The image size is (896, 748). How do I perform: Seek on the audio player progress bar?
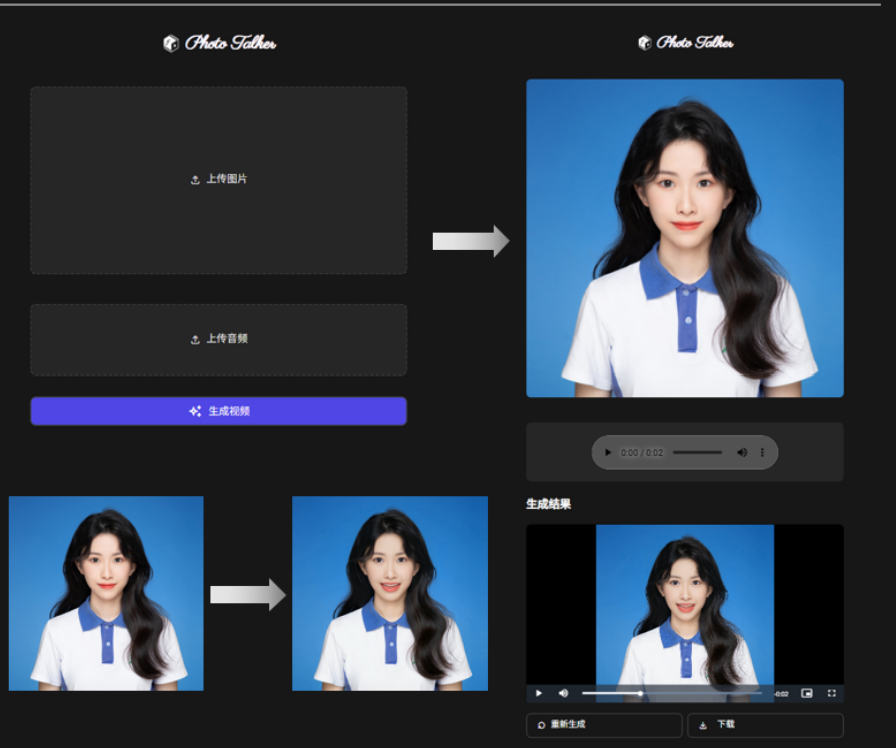tap(697, 453)
